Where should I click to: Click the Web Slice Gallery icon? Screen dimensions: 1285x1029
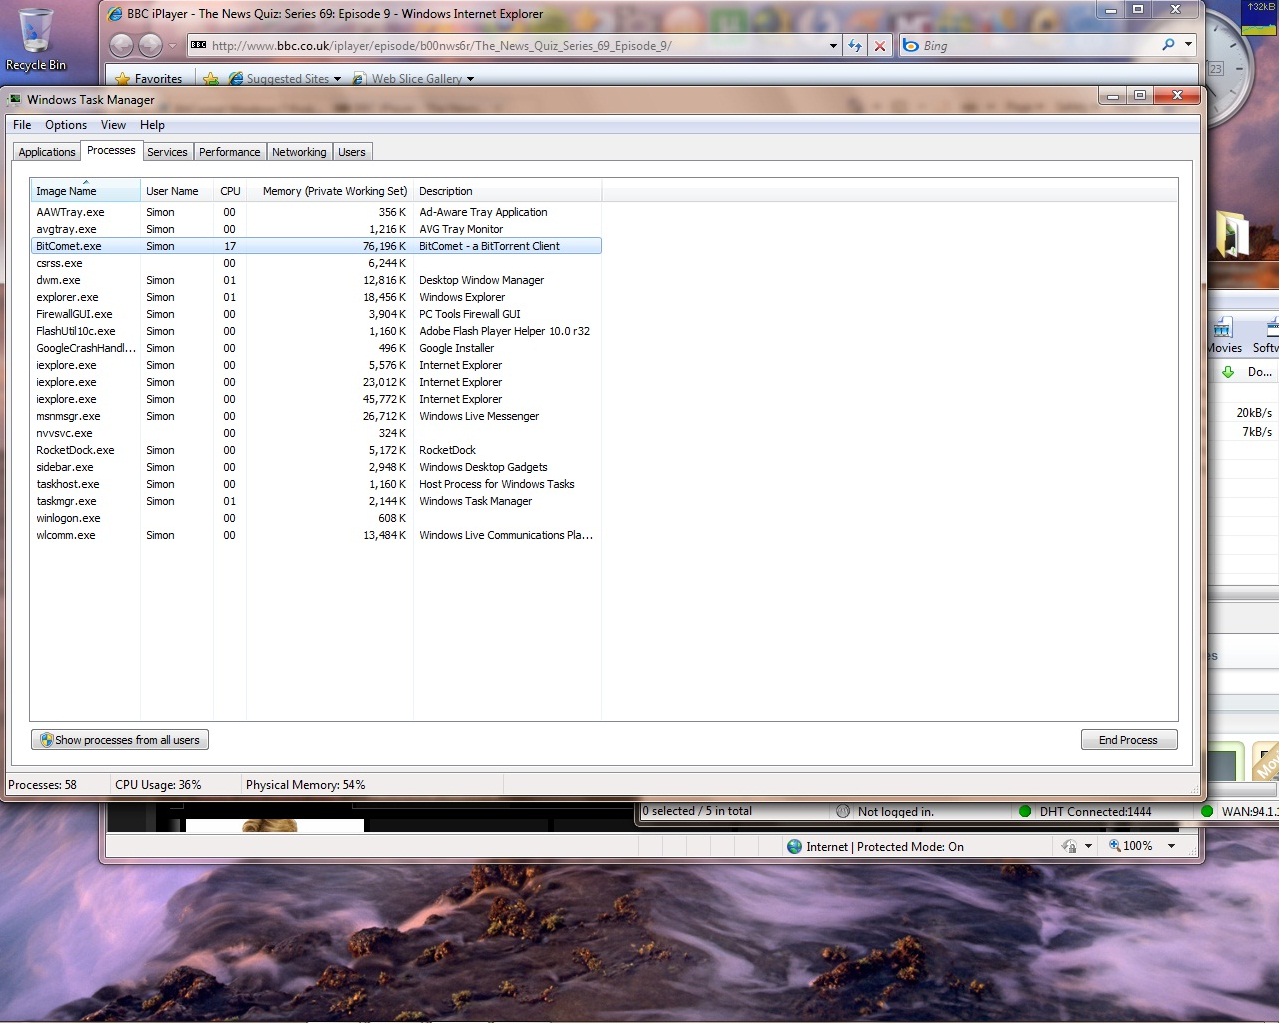360,78
